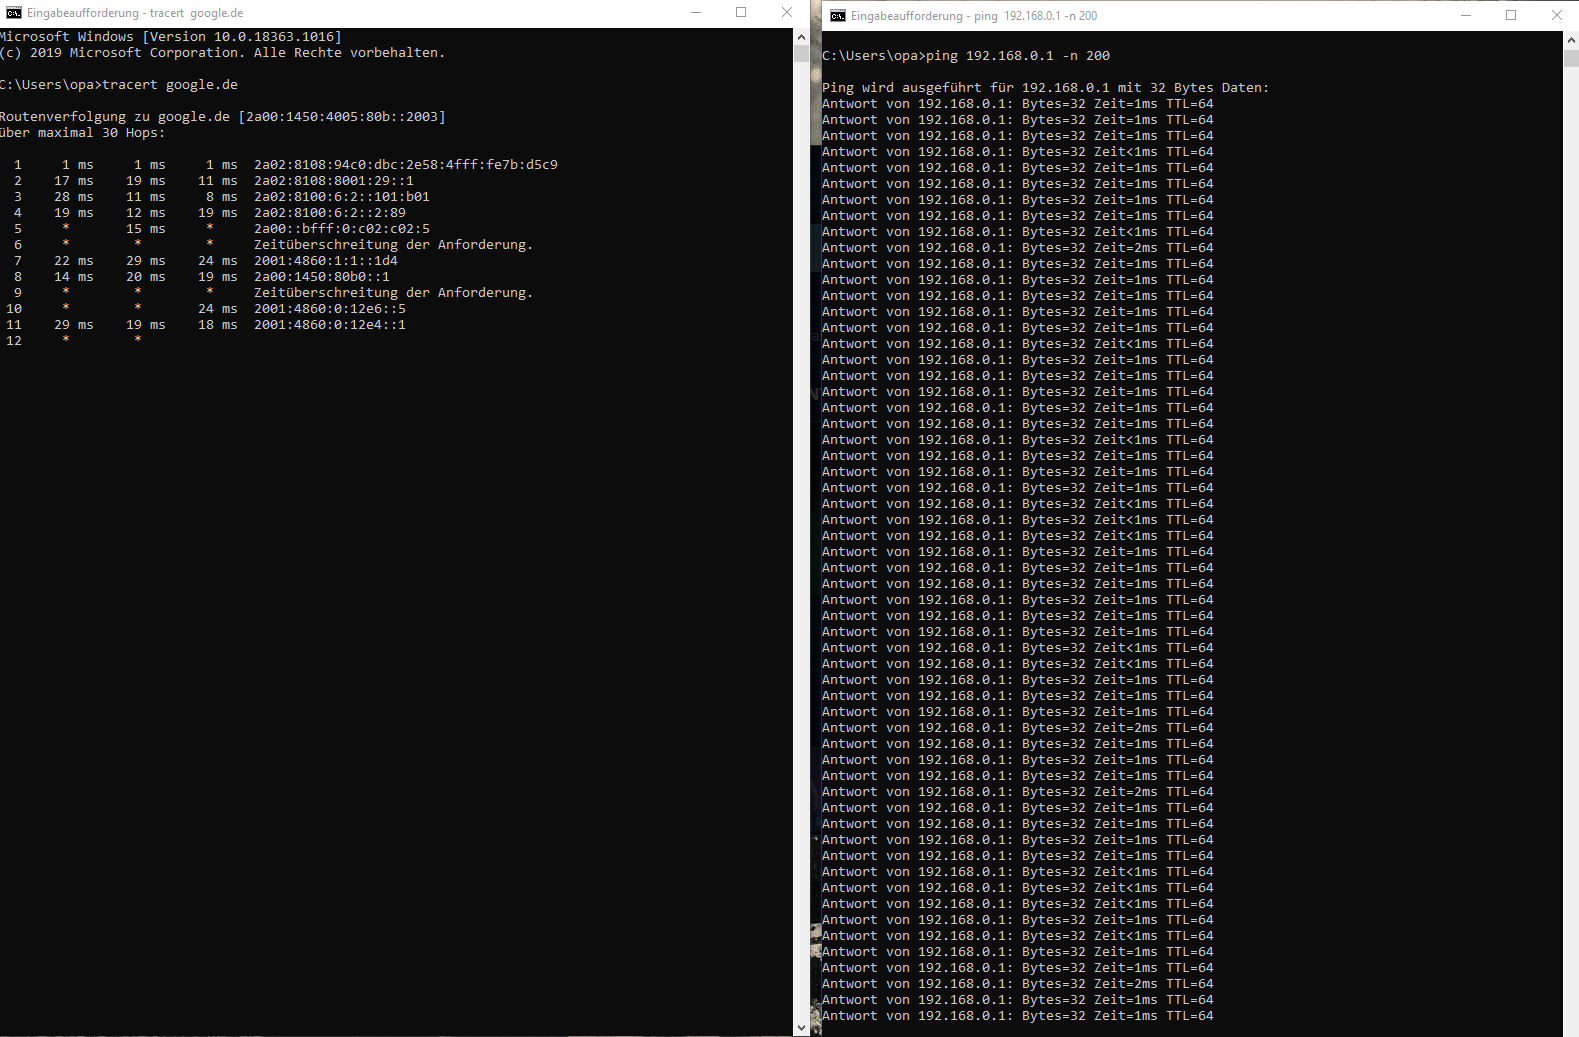
Task: Click the 'über maximal 30 Hops:' line
Action: click(x=83, y=133)
